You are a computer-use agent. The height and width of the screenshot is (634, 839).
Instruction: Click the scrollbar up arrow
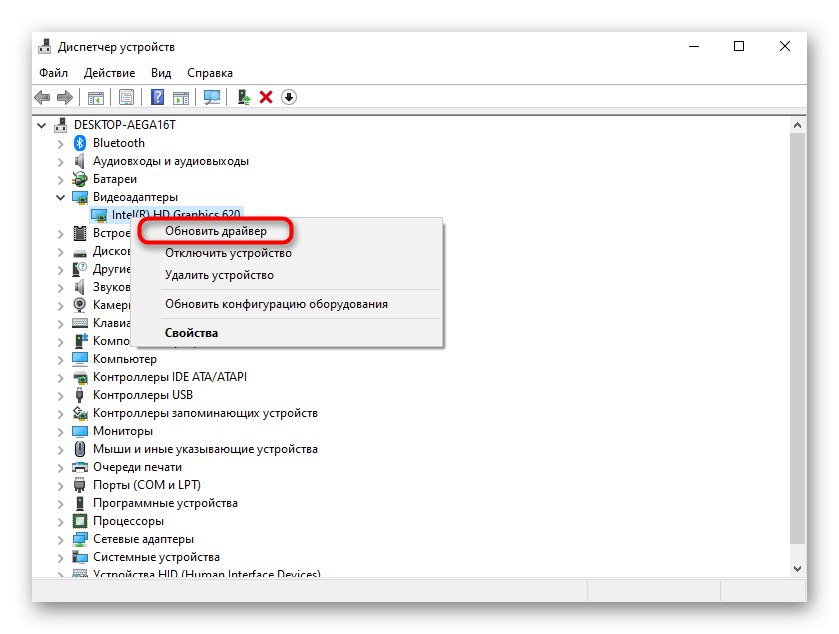(797, 125)
